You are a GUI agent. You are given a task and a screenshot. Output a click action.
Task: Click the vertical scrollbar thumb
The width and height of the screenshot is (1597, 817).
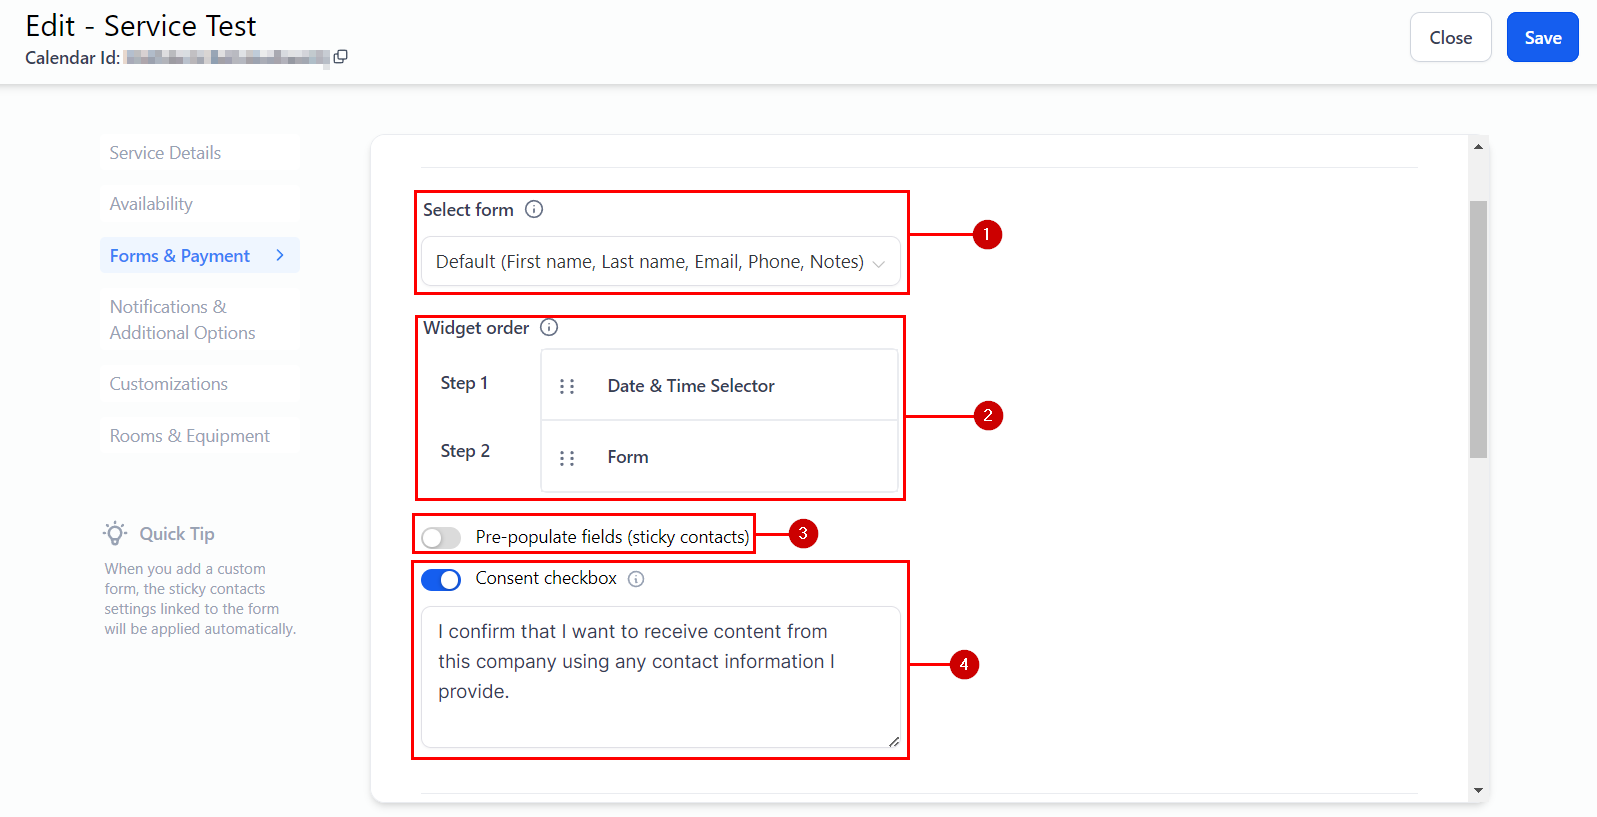tap(1478, 329)
